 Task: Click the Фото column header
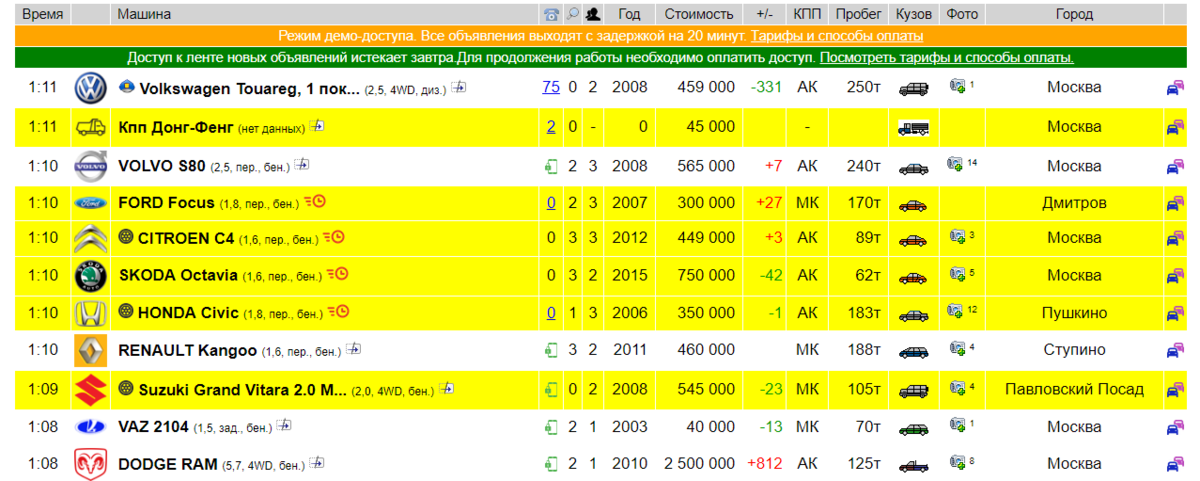click(962, 14)
